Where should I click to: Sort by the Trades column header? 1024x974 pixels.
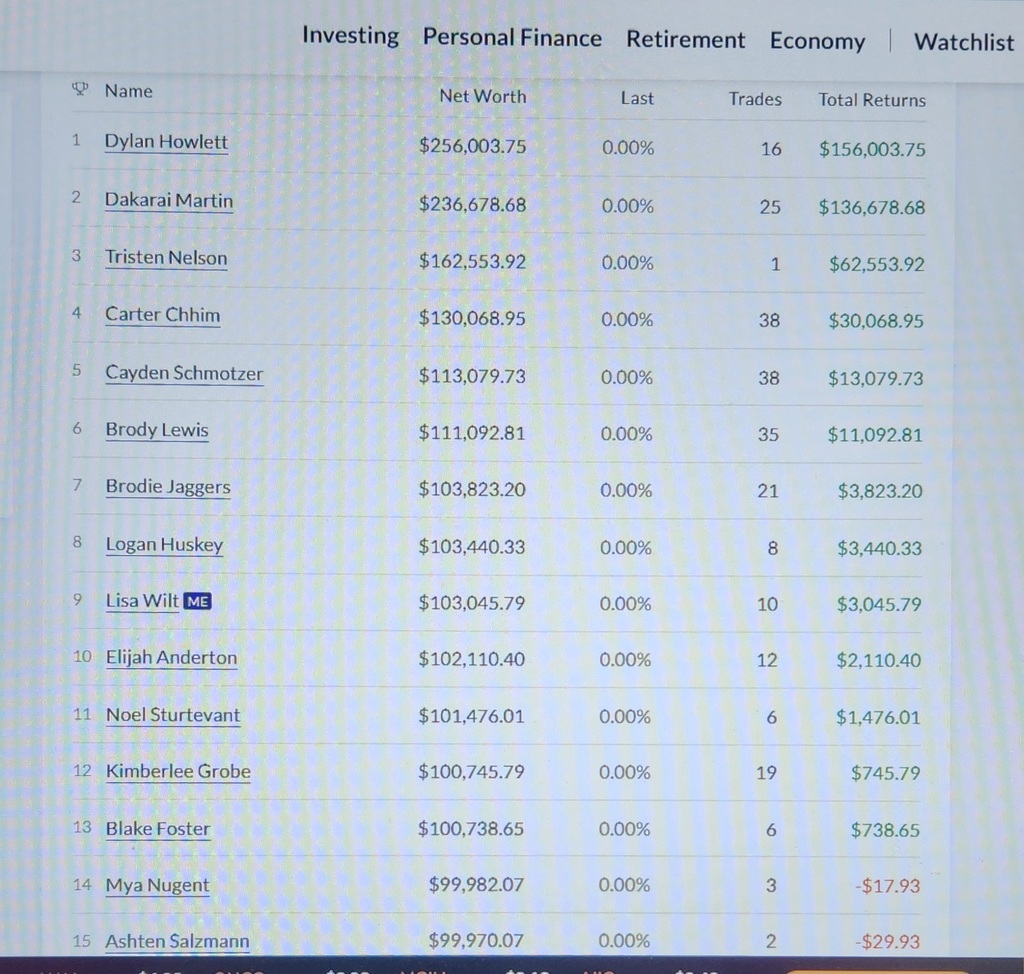[x=754, y=98]
